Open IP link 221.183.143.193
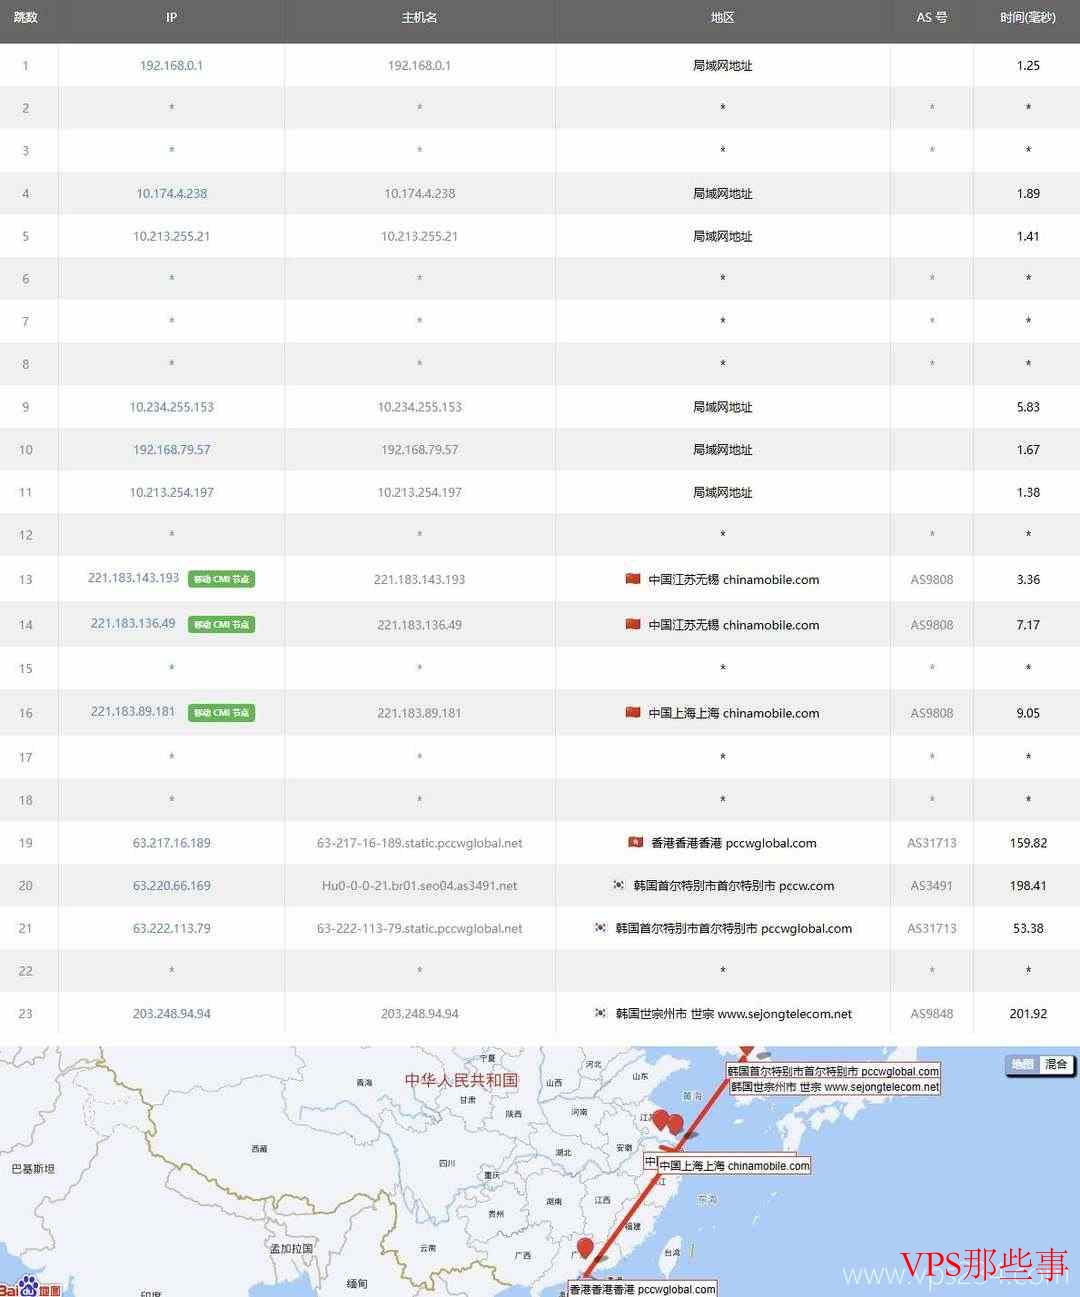The width and height of the screenshot is (1080, 1297). (134, 578)
